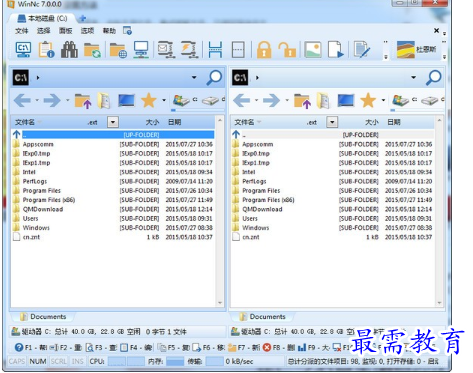473x373 pixels.
Task: Launch the binoculars search tool
Action: coord(69,50)
